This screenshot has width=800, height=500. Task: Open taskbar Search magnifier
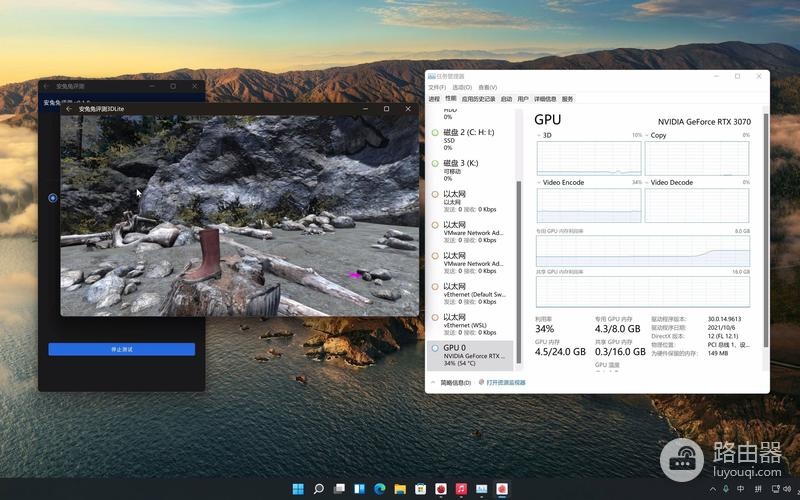pyautogui.click(x=318, y=489)
